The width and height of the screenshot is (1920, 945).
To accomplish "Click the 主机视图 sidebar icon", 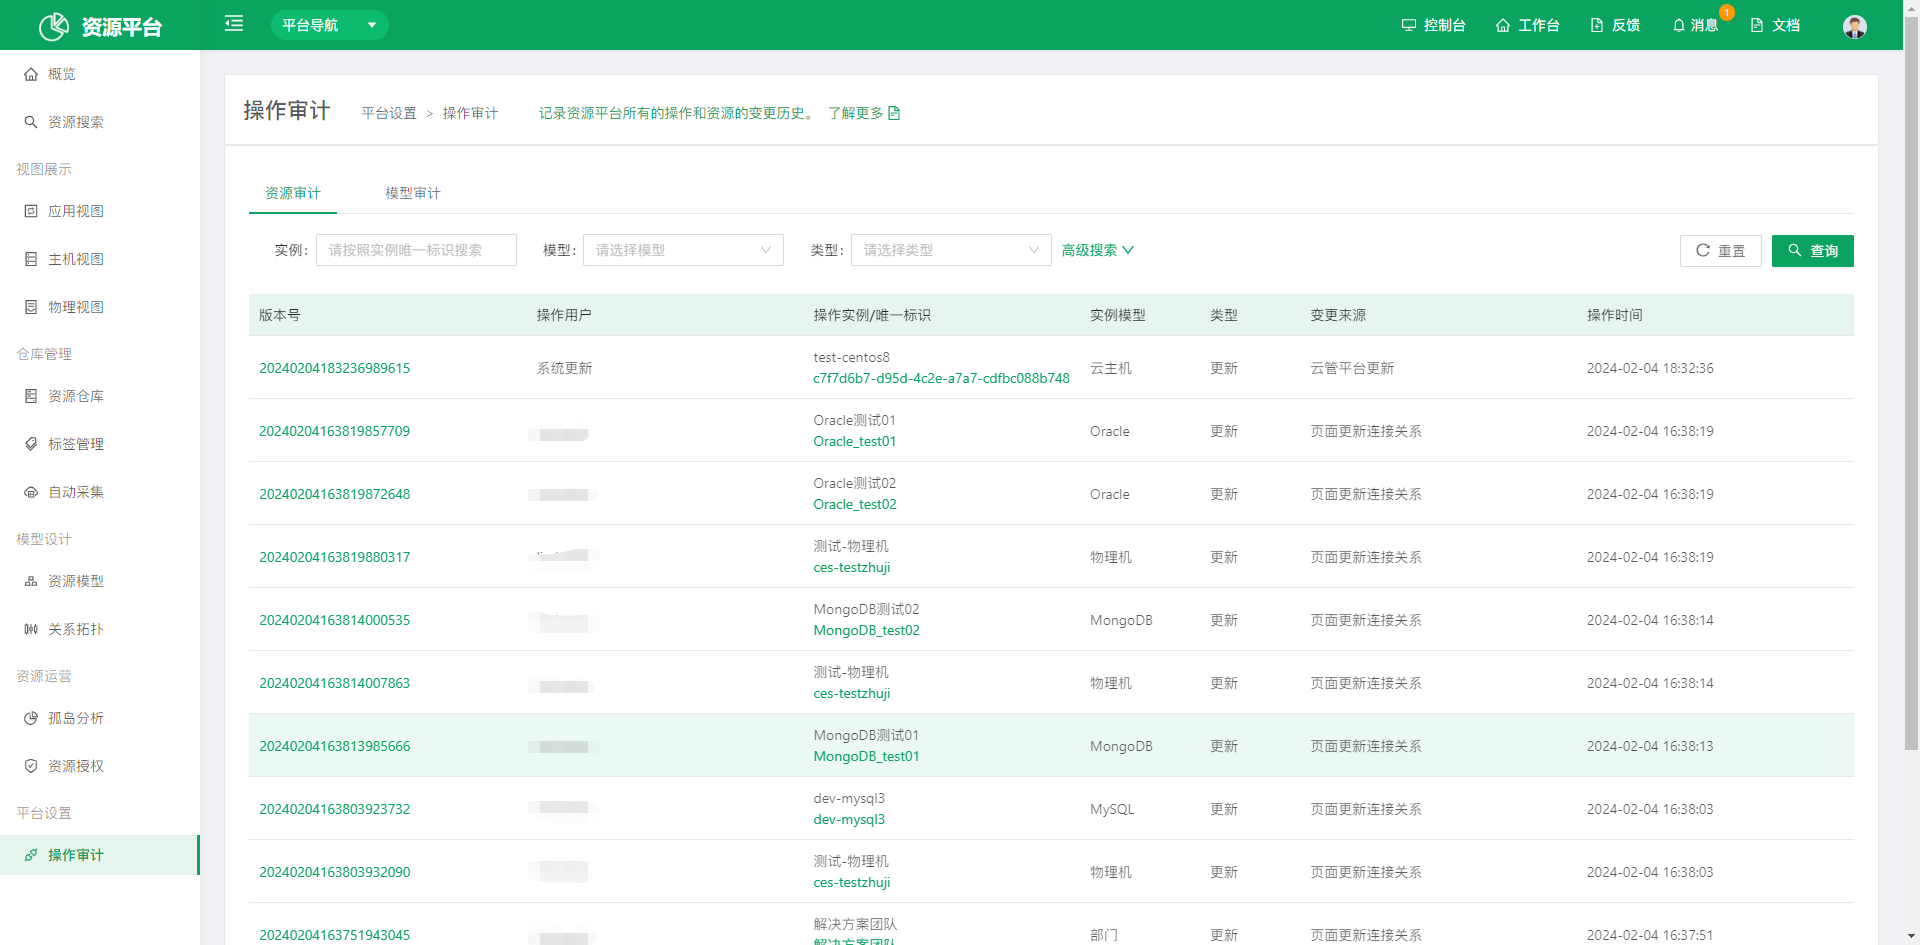I will tap(31, 259).
